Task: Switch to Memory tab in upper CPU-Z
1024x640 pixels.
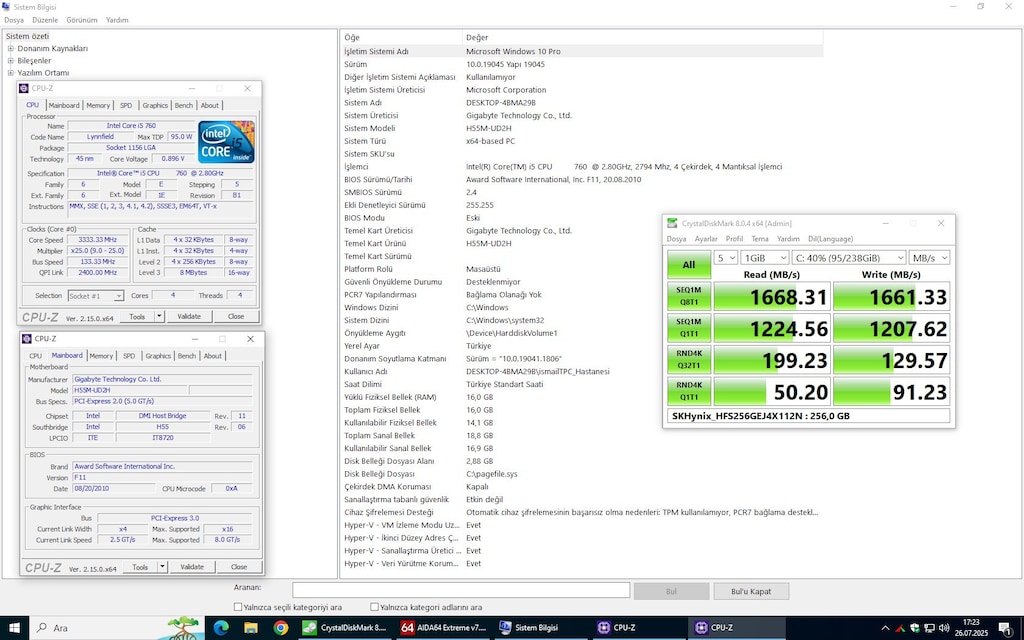Action: point(98,105)
